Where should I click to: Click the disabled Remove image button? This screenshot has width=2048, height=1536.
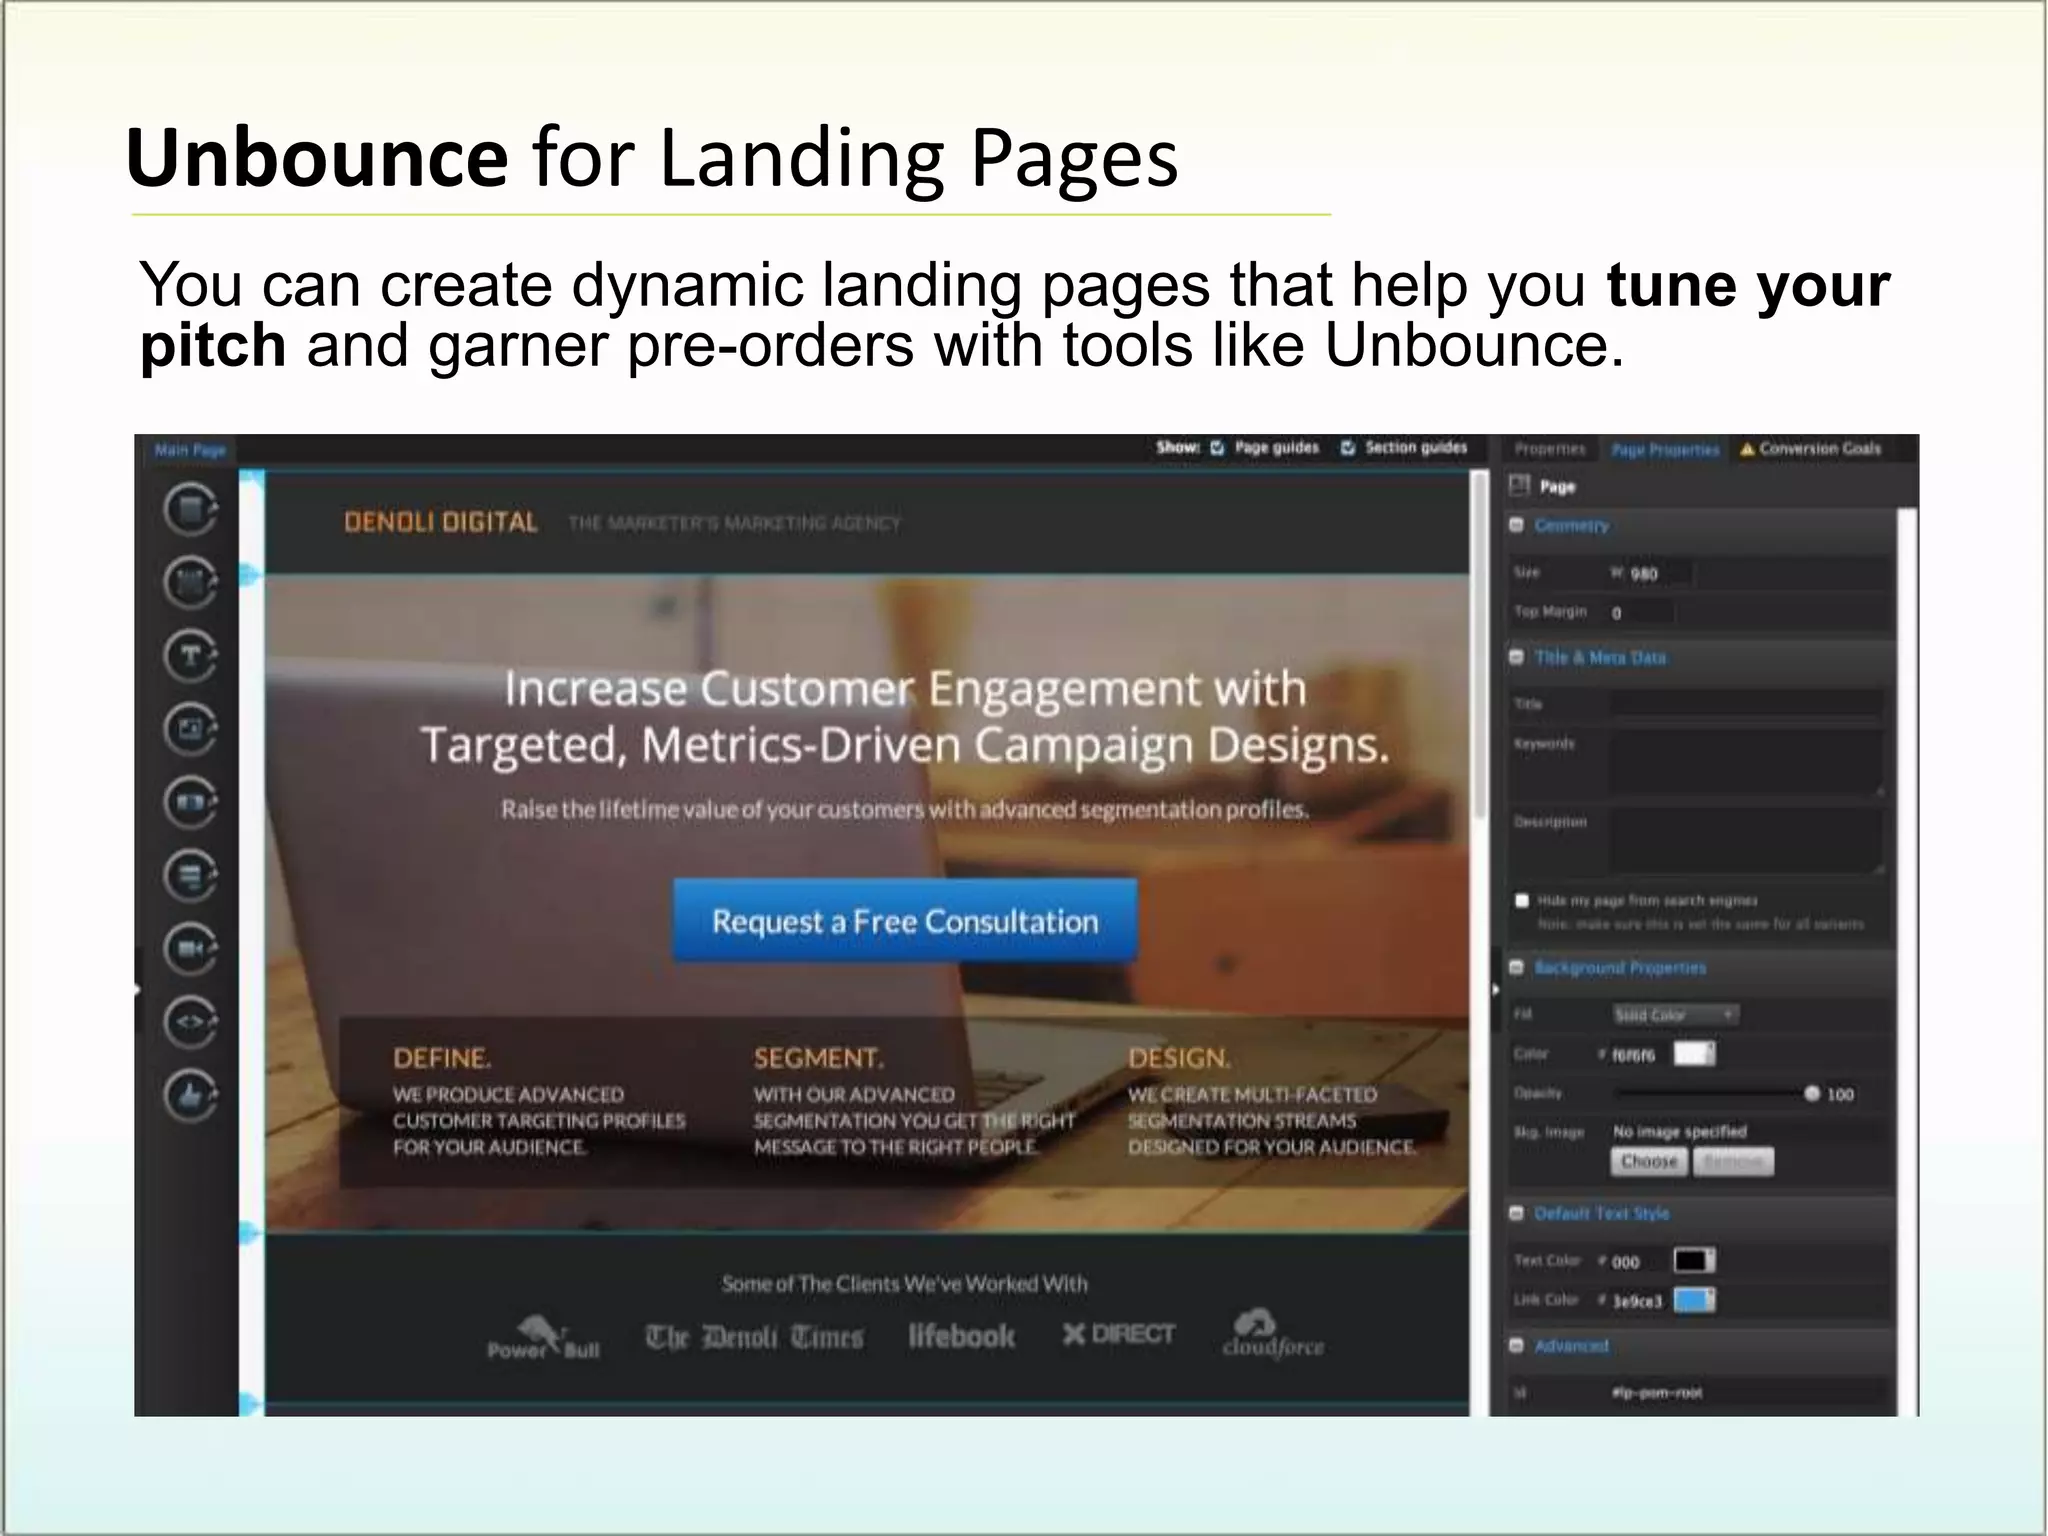point(1733,1162)
